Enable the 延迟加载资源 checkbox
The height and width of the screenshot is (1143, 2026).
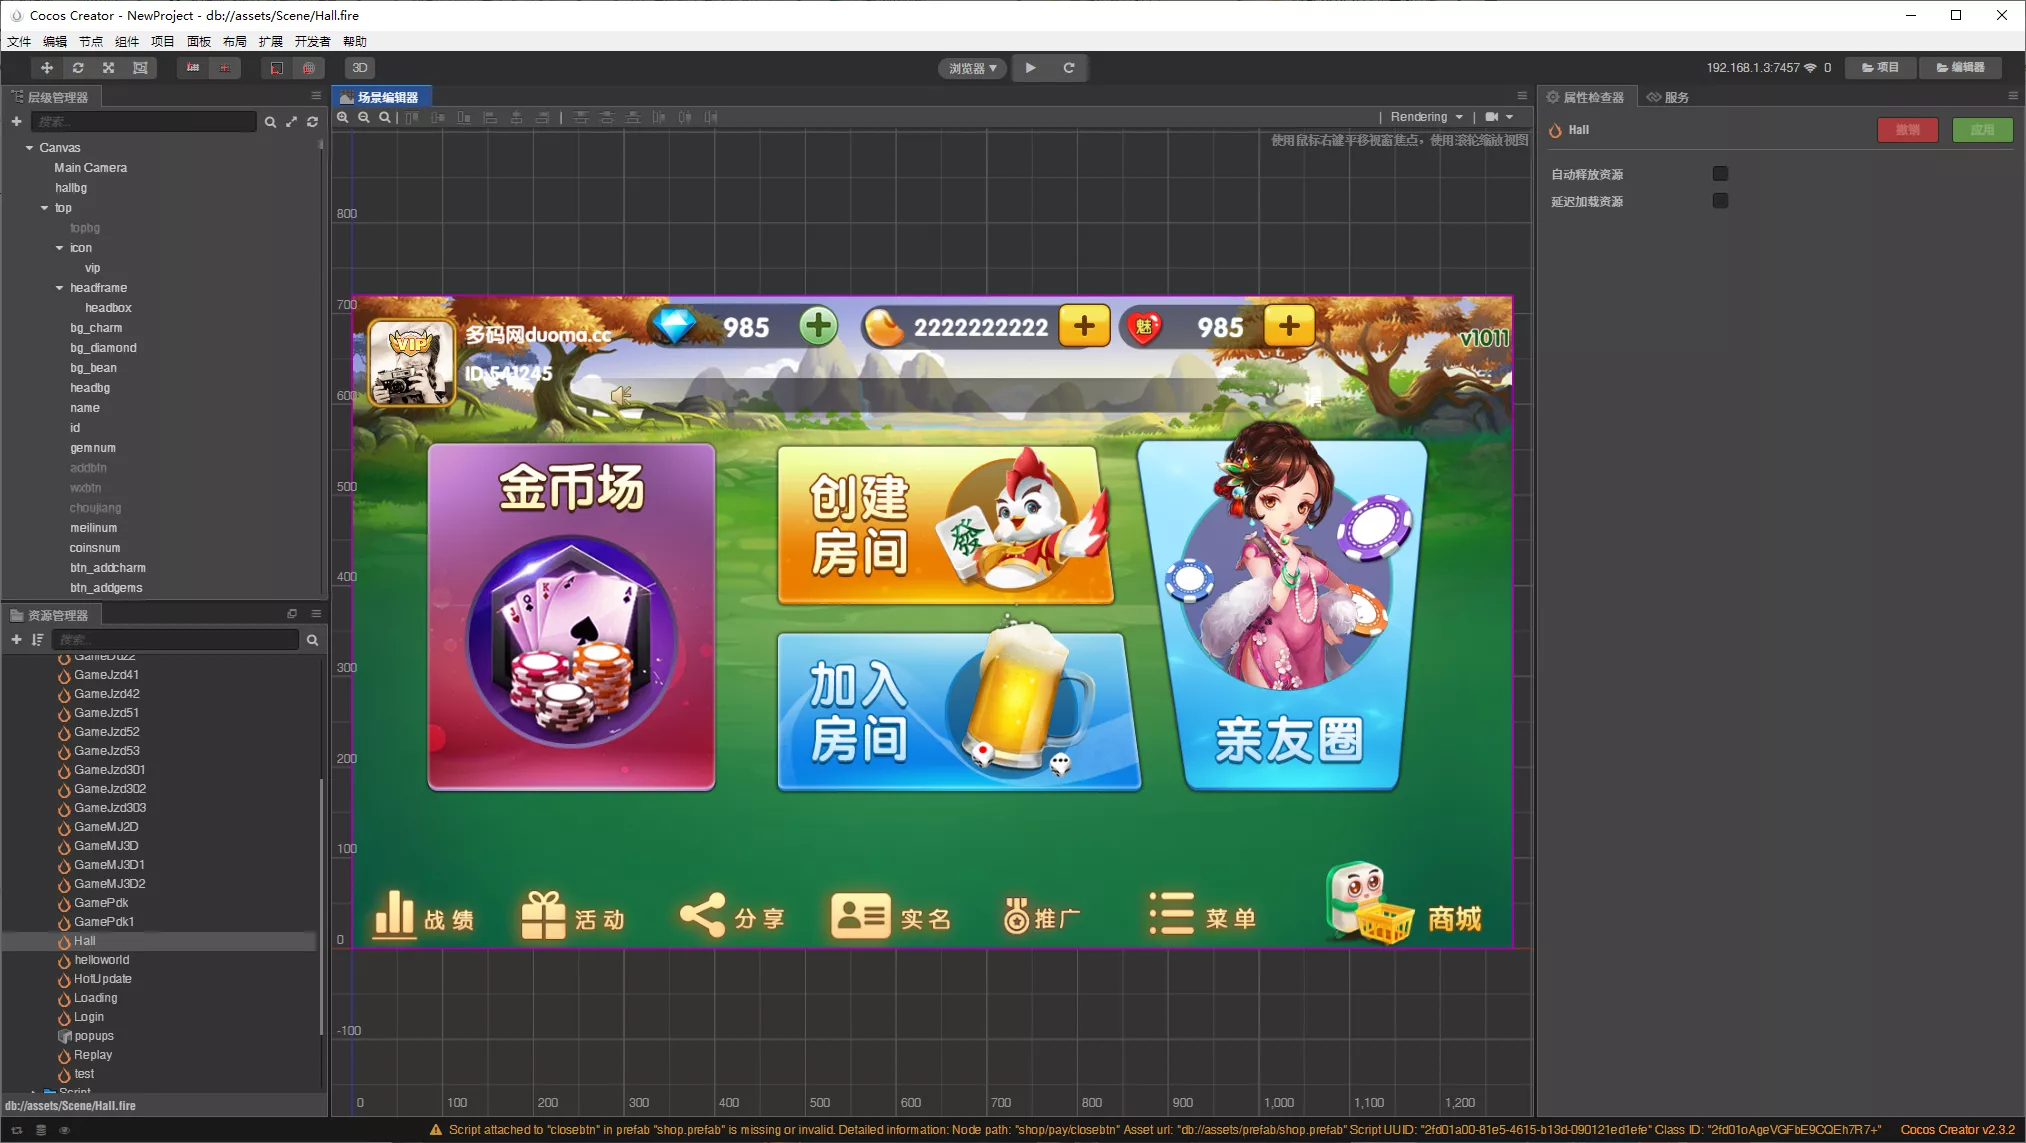(1720, 200)
